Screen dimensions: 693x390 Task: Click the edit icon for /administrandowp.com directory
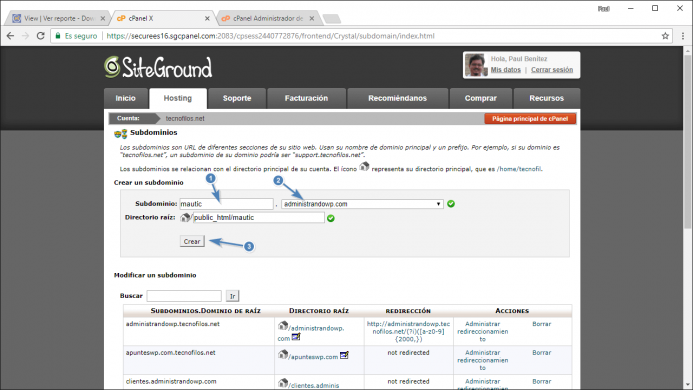coord(296,337)
